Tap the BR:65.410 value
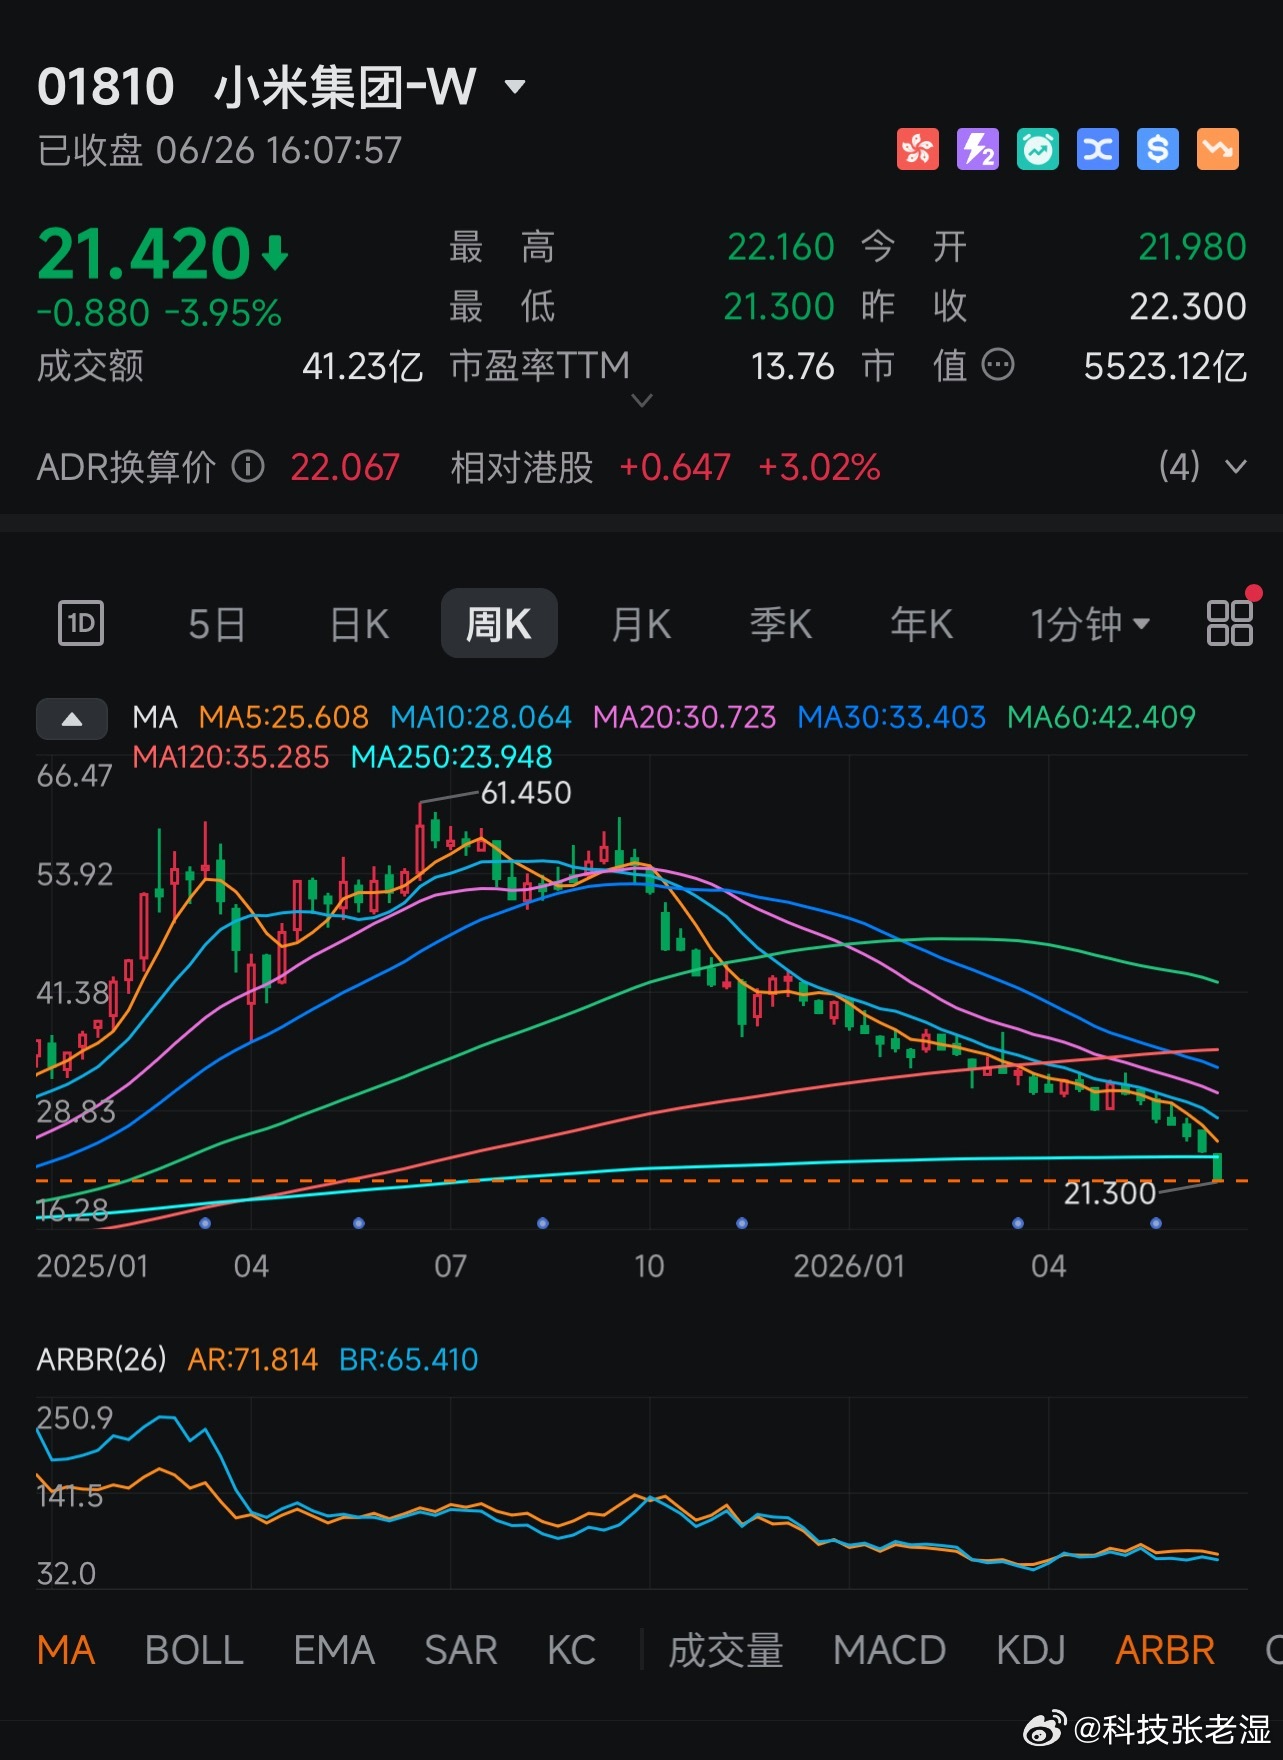 tap(409, 1359)
